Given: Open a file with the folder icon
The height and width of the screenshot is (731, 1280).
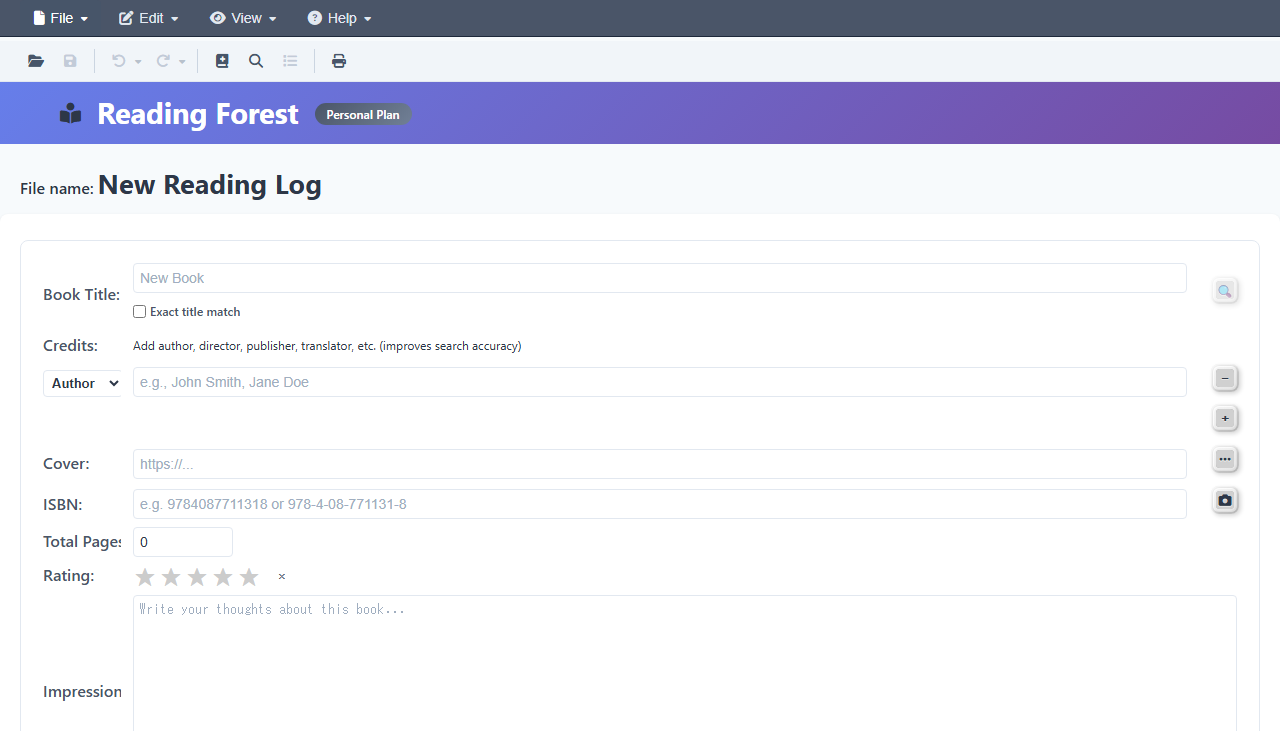Looking at the screenshot, I should tap(36, 61).
